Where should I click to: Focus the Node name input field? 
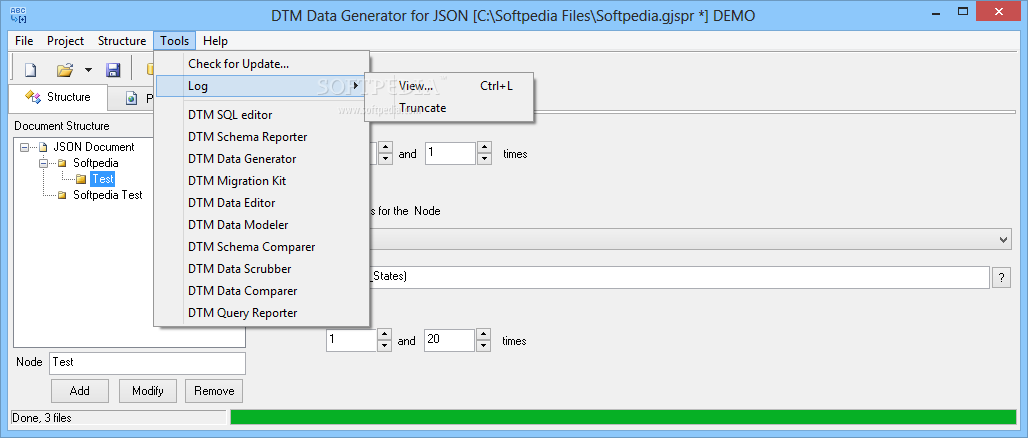pyautogui.click(x=147, y=363)
